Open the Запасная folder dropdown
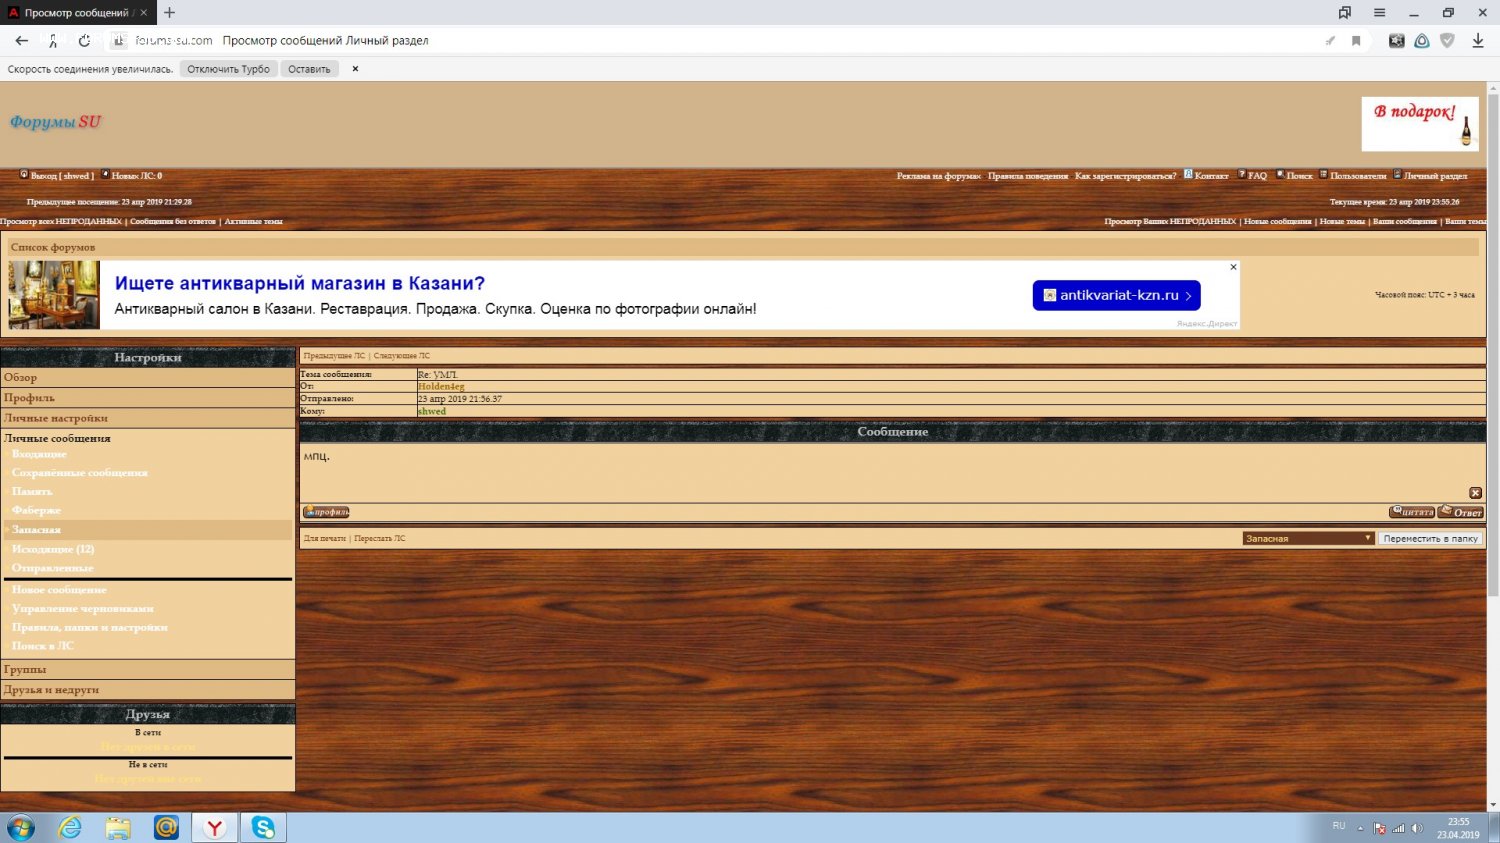Screen dimensions: 1500x843 click(1308, 538)
